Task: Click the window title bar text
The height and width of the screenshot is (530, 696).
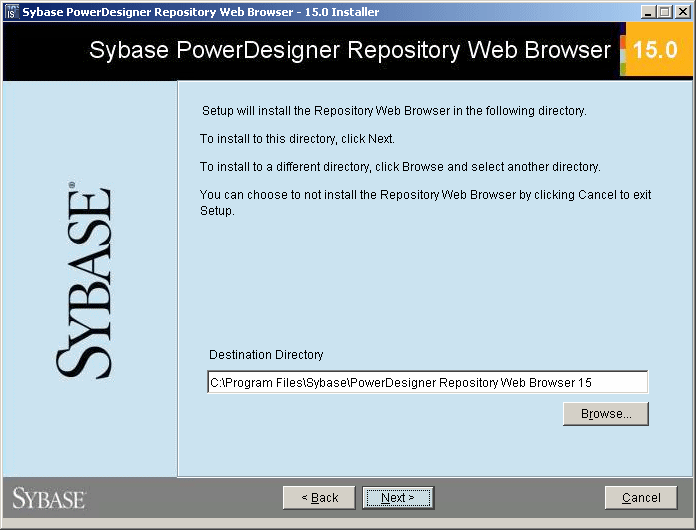Action: (x=201, y=12)
